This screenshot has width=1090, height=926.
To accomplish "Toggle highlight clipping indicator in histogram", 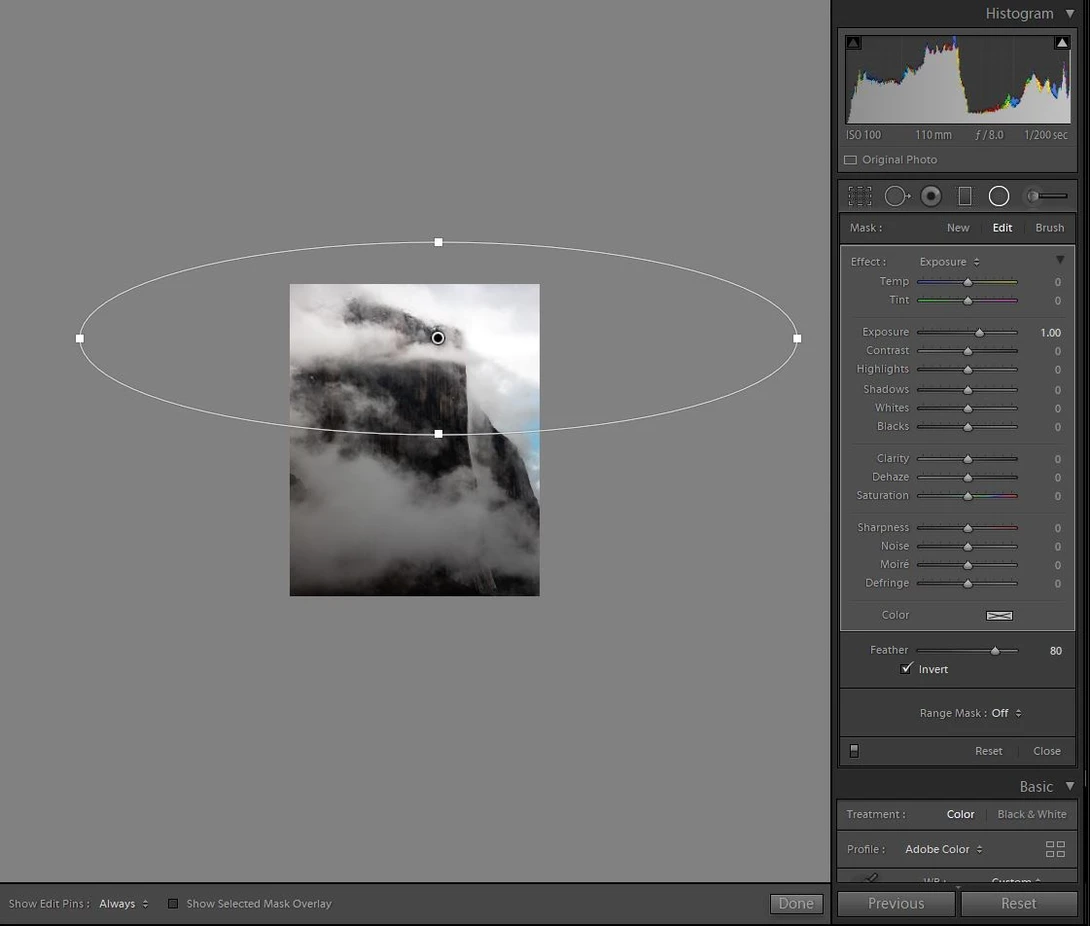I will click(1062, 43).
